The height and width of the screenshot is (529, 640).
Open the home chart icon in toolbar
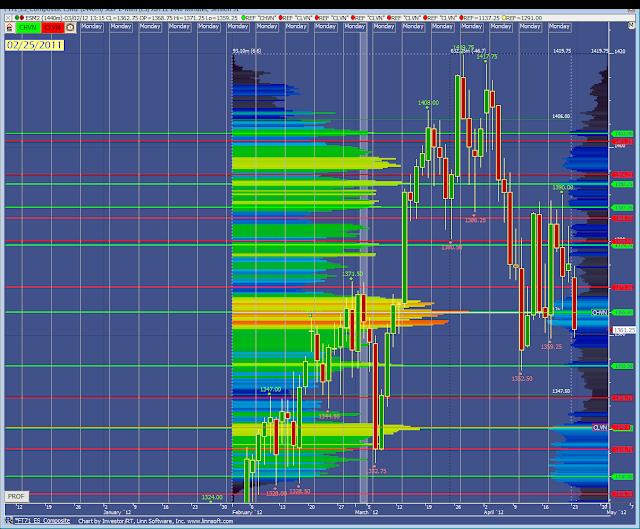10,28
